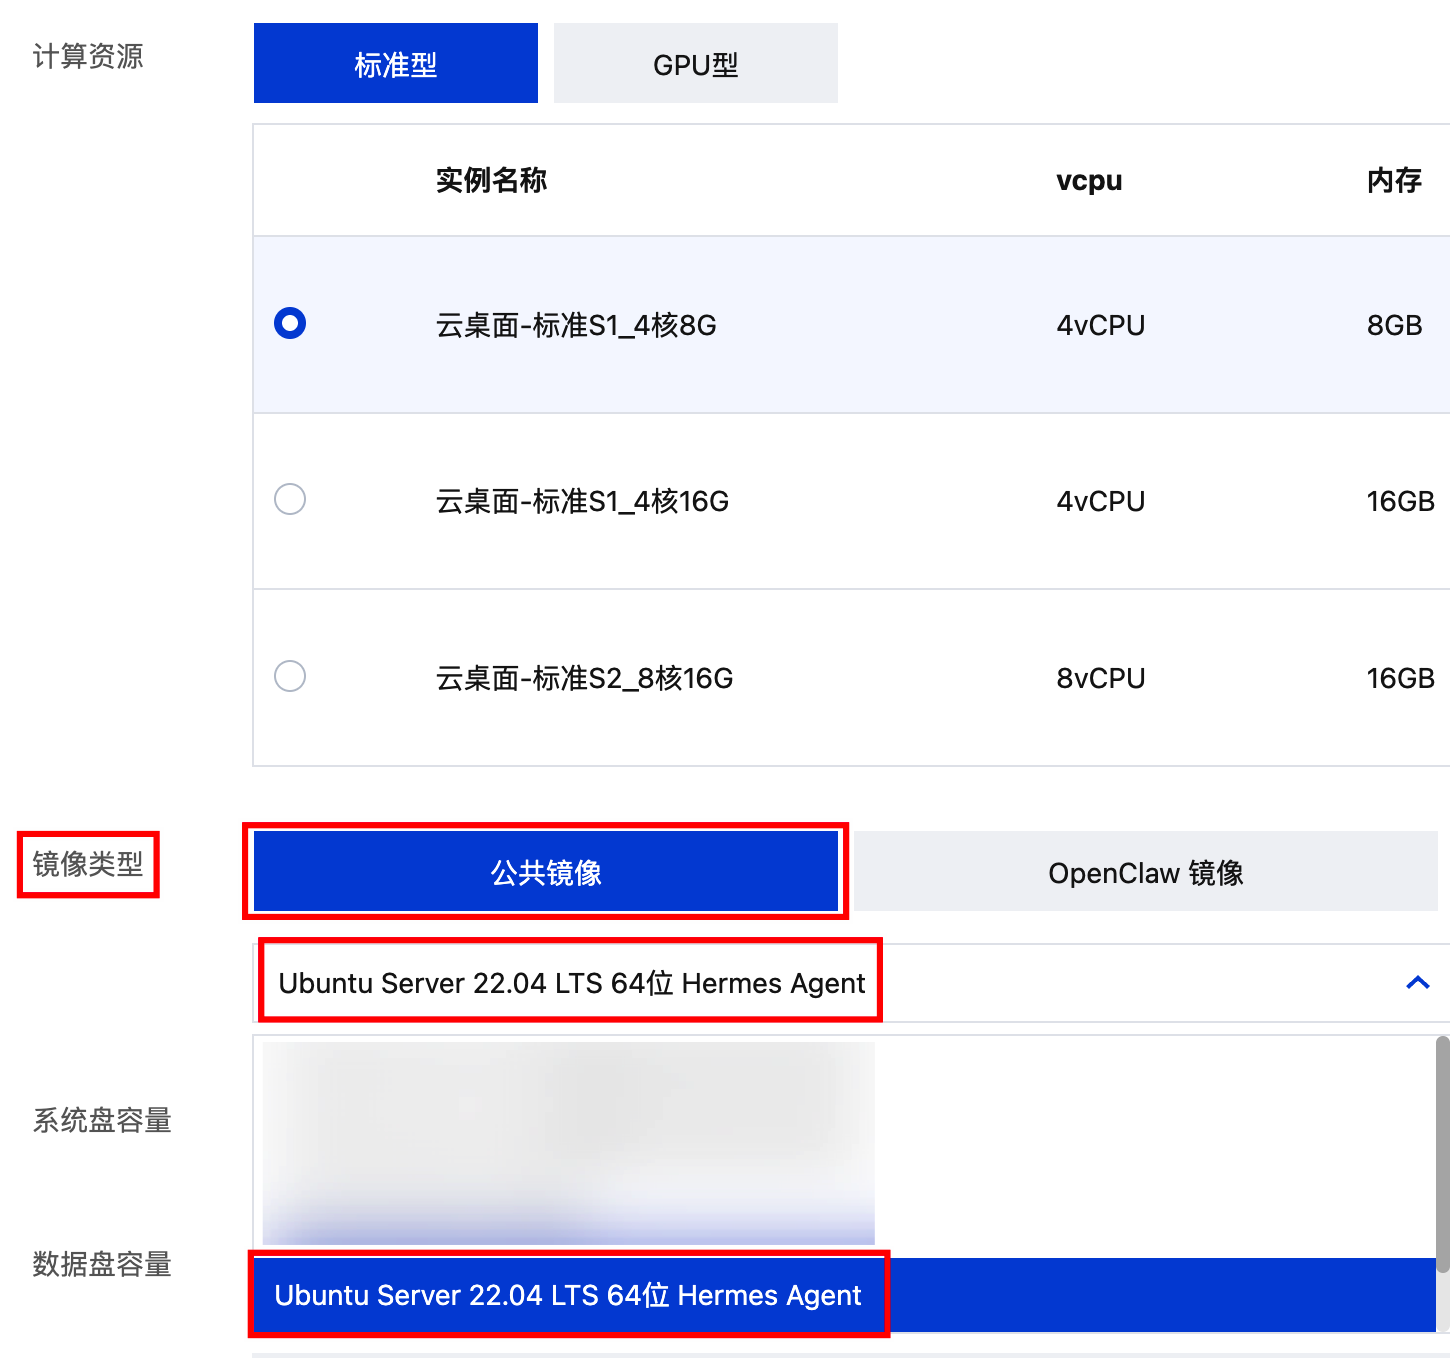Image resolution: width=1450 pixels, height=1358 pixels.
Task: Choose the OpenClaw 镜像 image type
Action: pyautogui.click(x=1145, y=872)
